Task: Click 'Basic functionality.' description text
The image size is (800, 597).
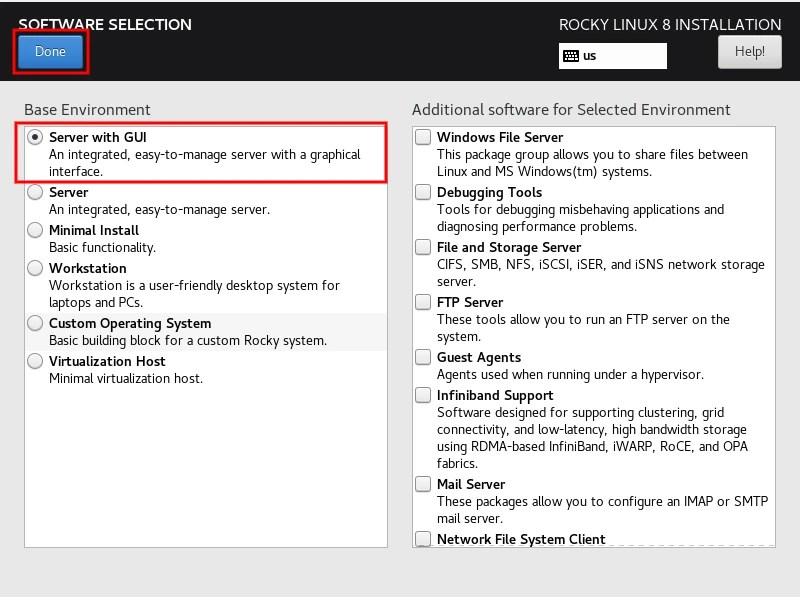Action: pos(103,247)
